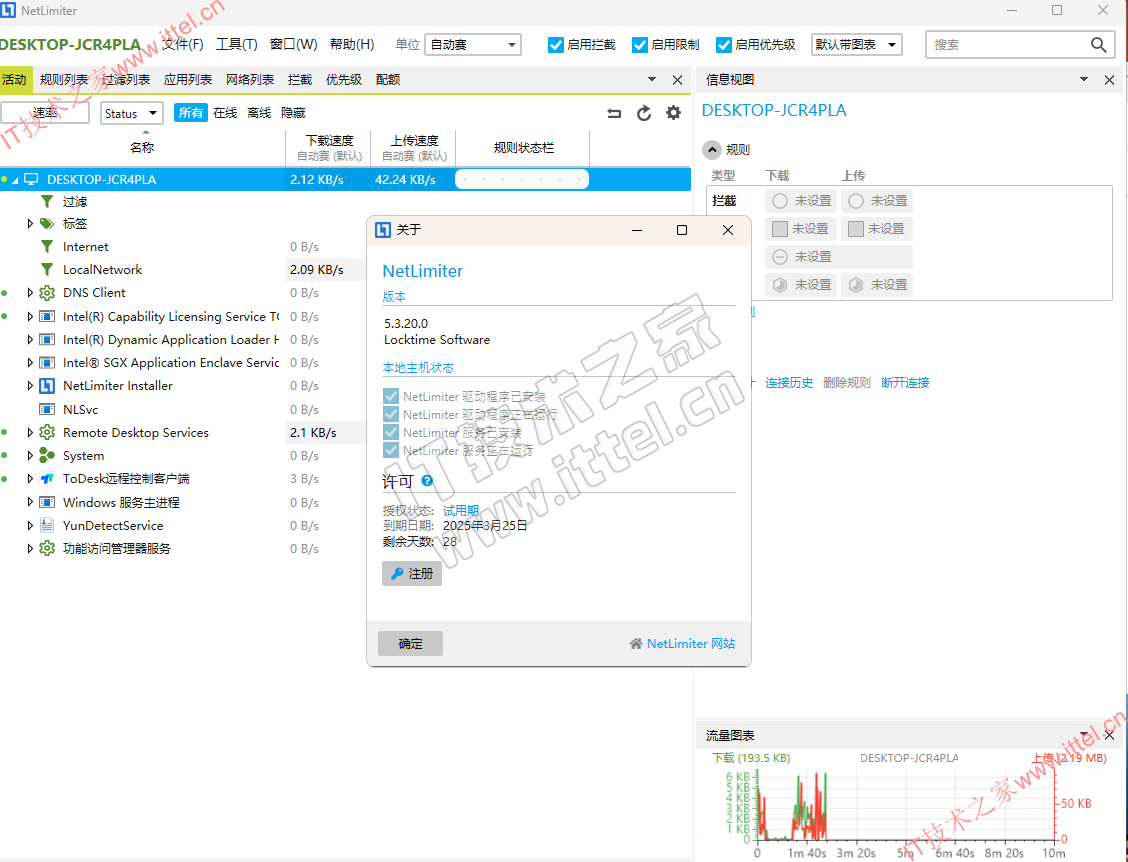1128x862 pixels.
Task: Click the Windows 服务主进程 icon
Action: click(47, 502)
